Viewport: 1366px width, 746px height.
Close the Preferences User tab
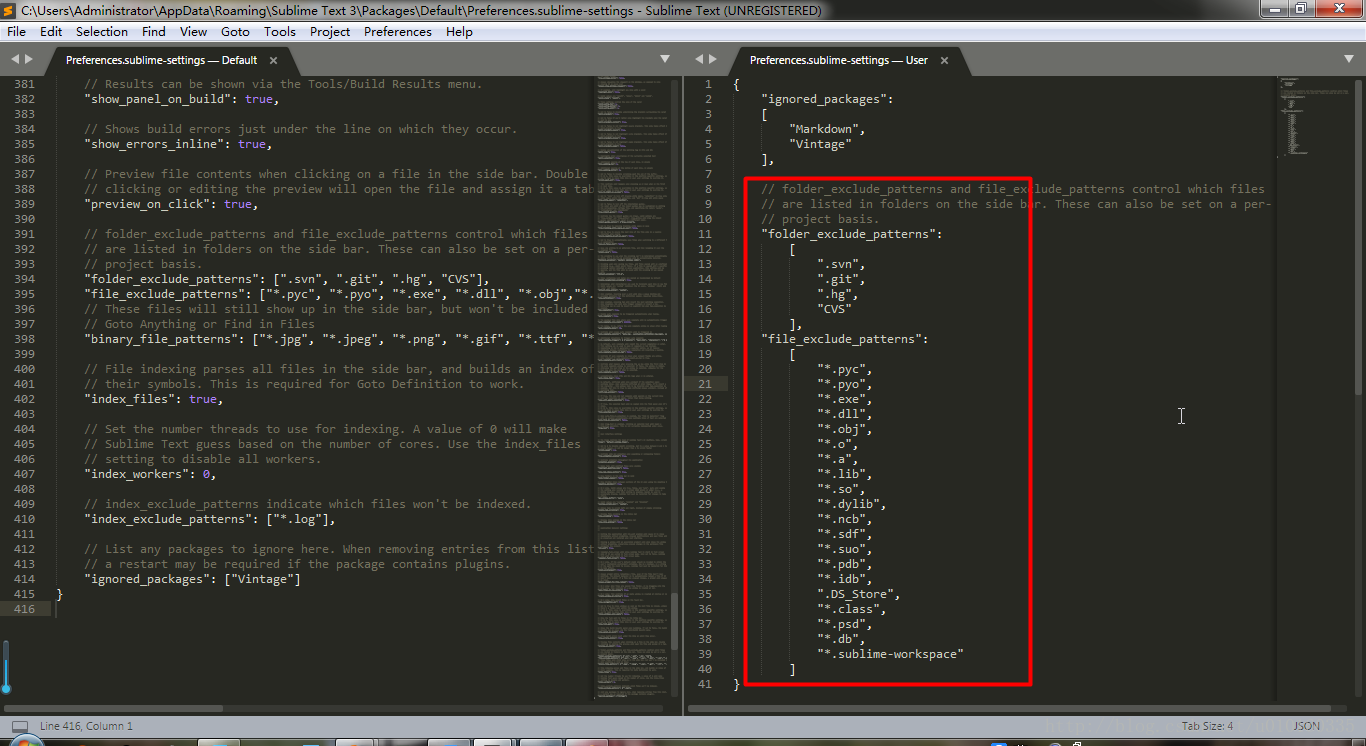(x=944, y=60)
